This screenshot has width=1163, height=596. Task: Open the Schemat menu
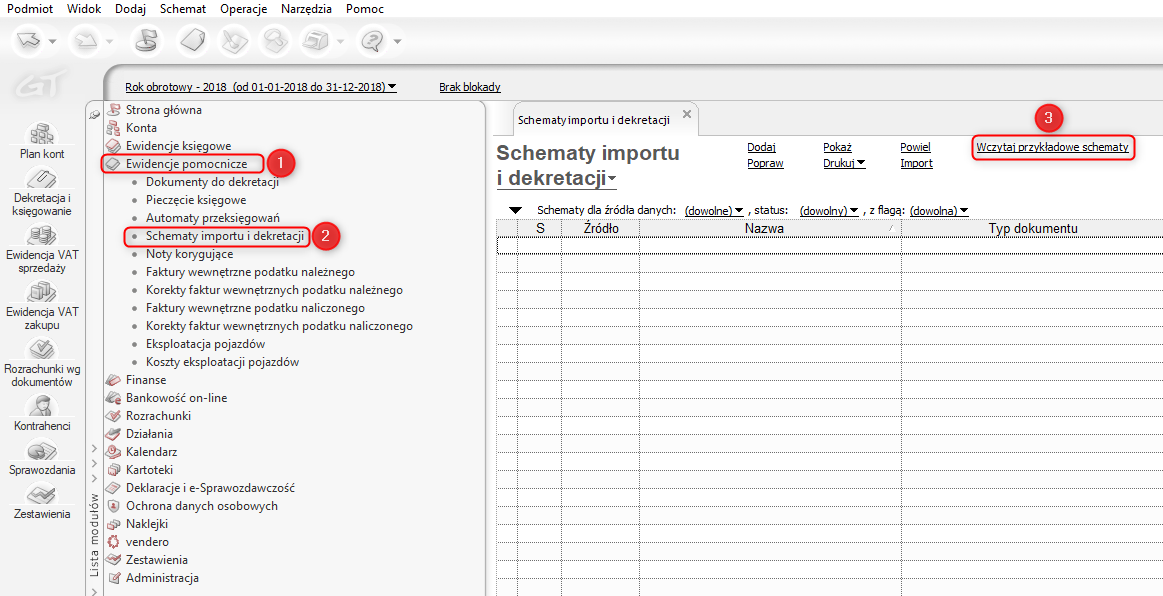(183, 9)
